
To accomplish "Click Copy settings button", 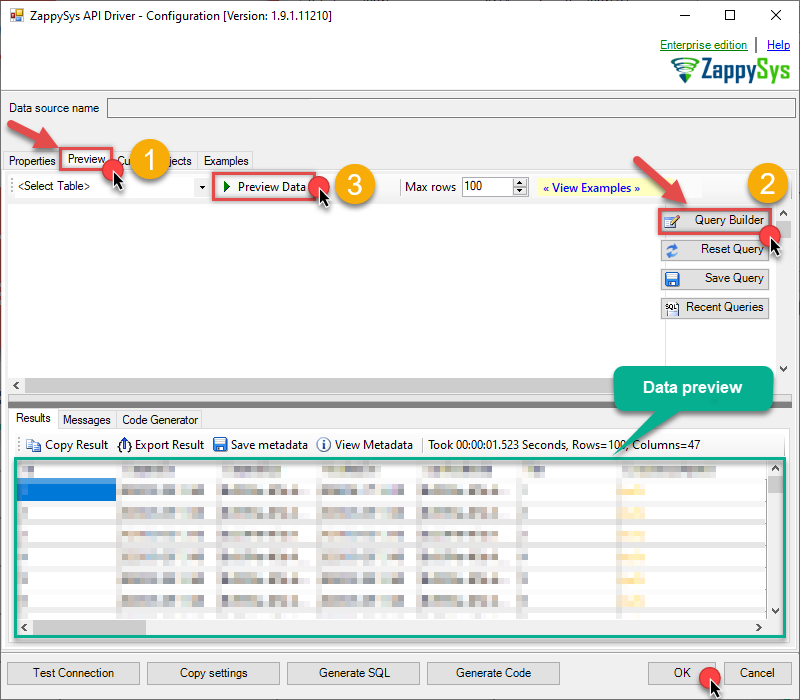I will click(213, 673).
